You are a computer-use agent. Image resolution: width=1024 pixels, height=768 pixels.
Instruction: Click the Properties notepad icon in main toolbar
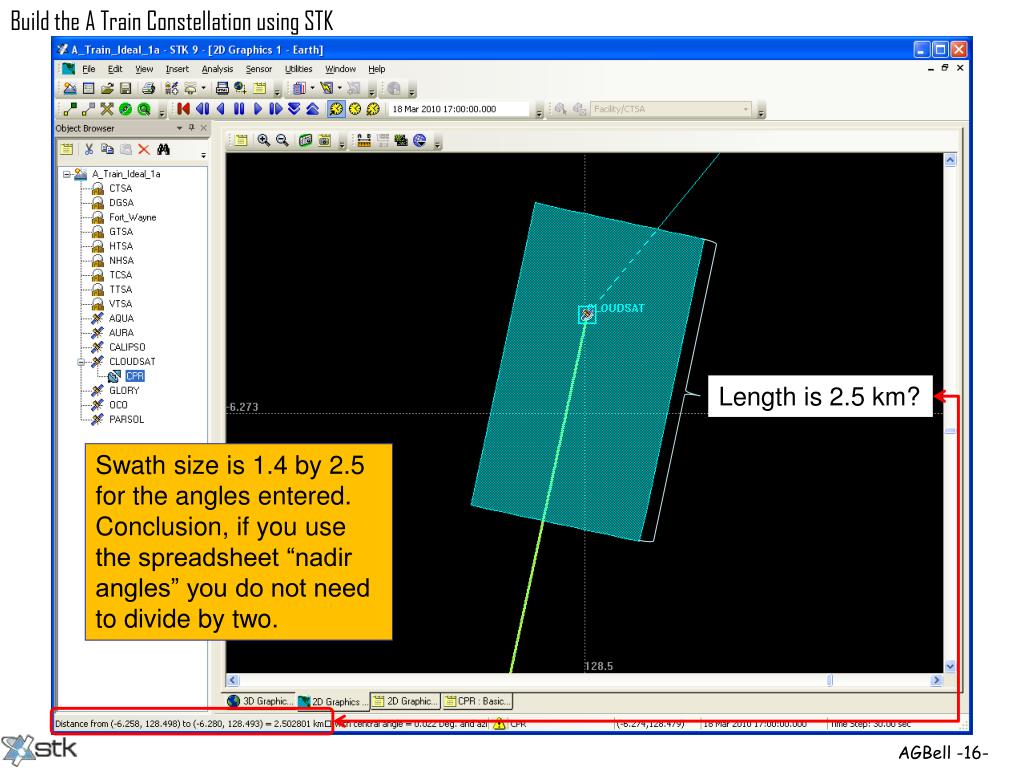pyautogui.click(x=260, y=88)
